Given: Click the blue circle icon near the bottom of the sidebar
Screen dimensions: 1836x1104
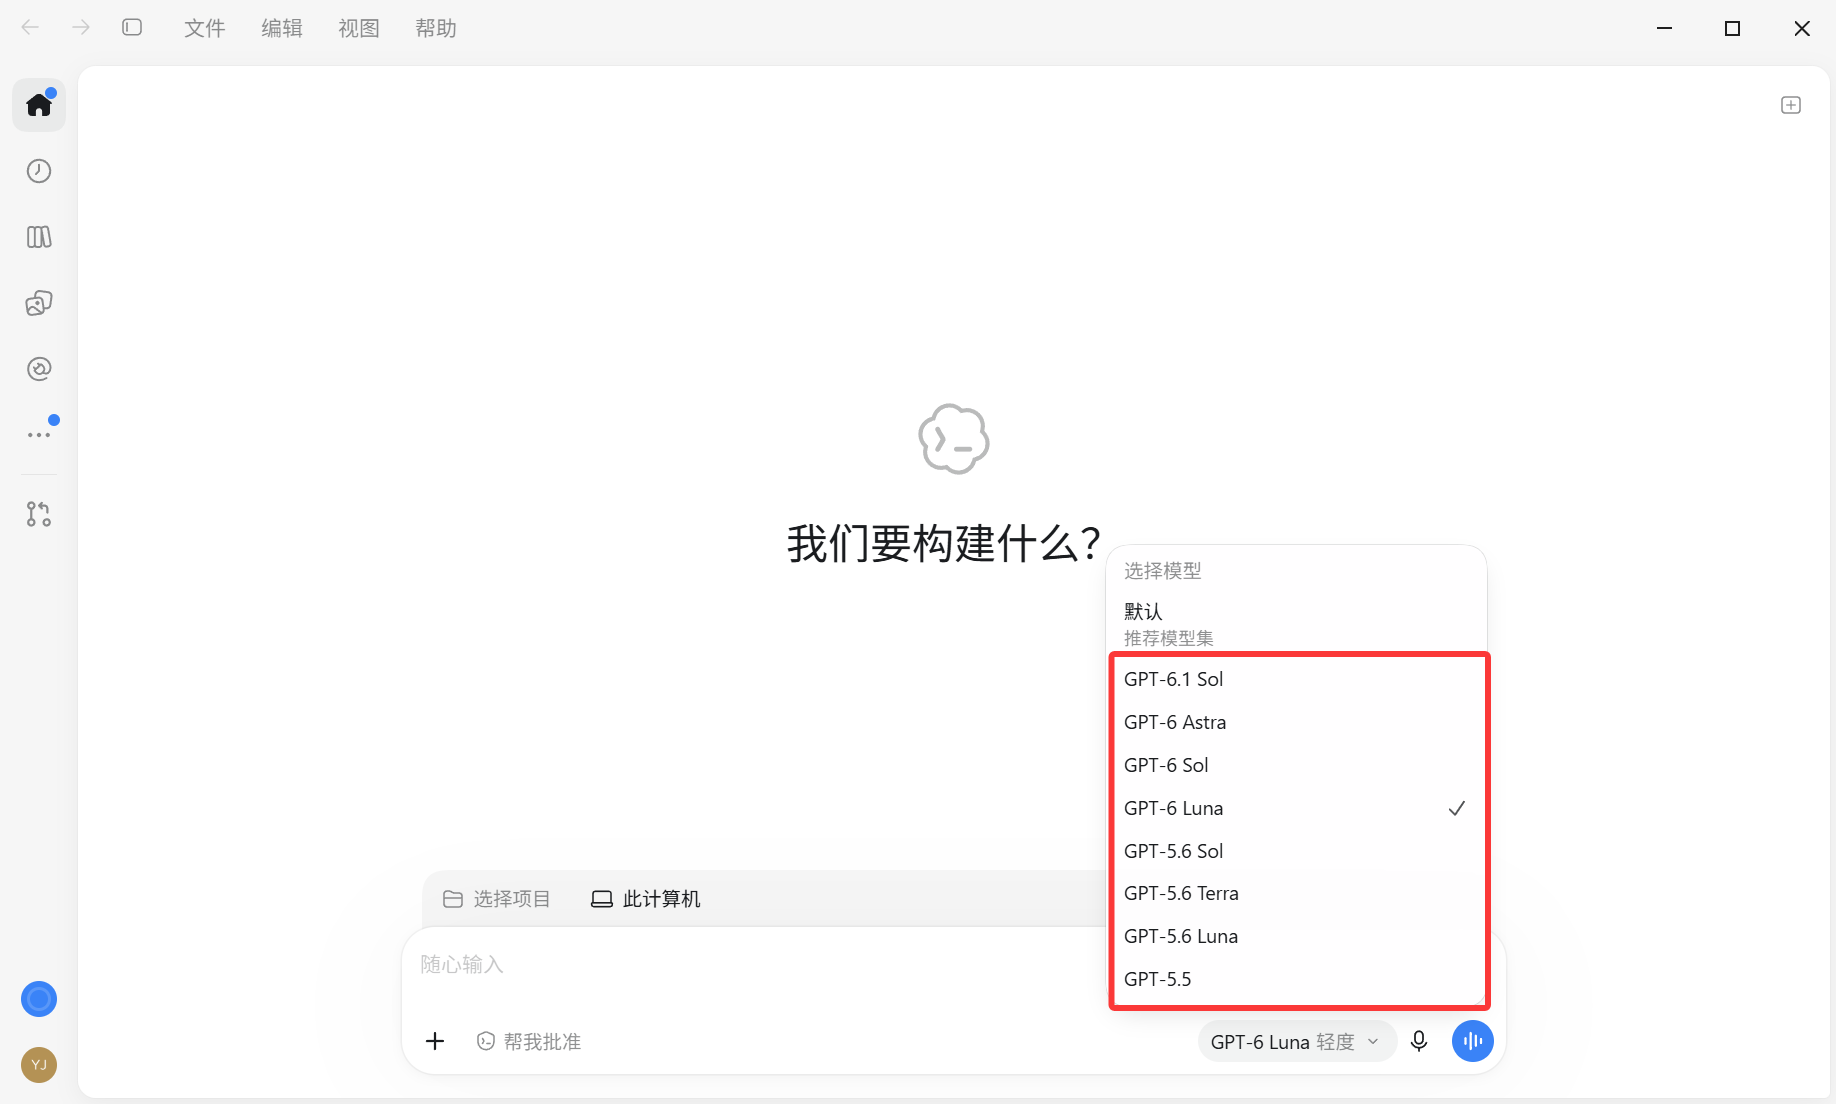Looking at the screenshot, I should click(x=39, y=999).
